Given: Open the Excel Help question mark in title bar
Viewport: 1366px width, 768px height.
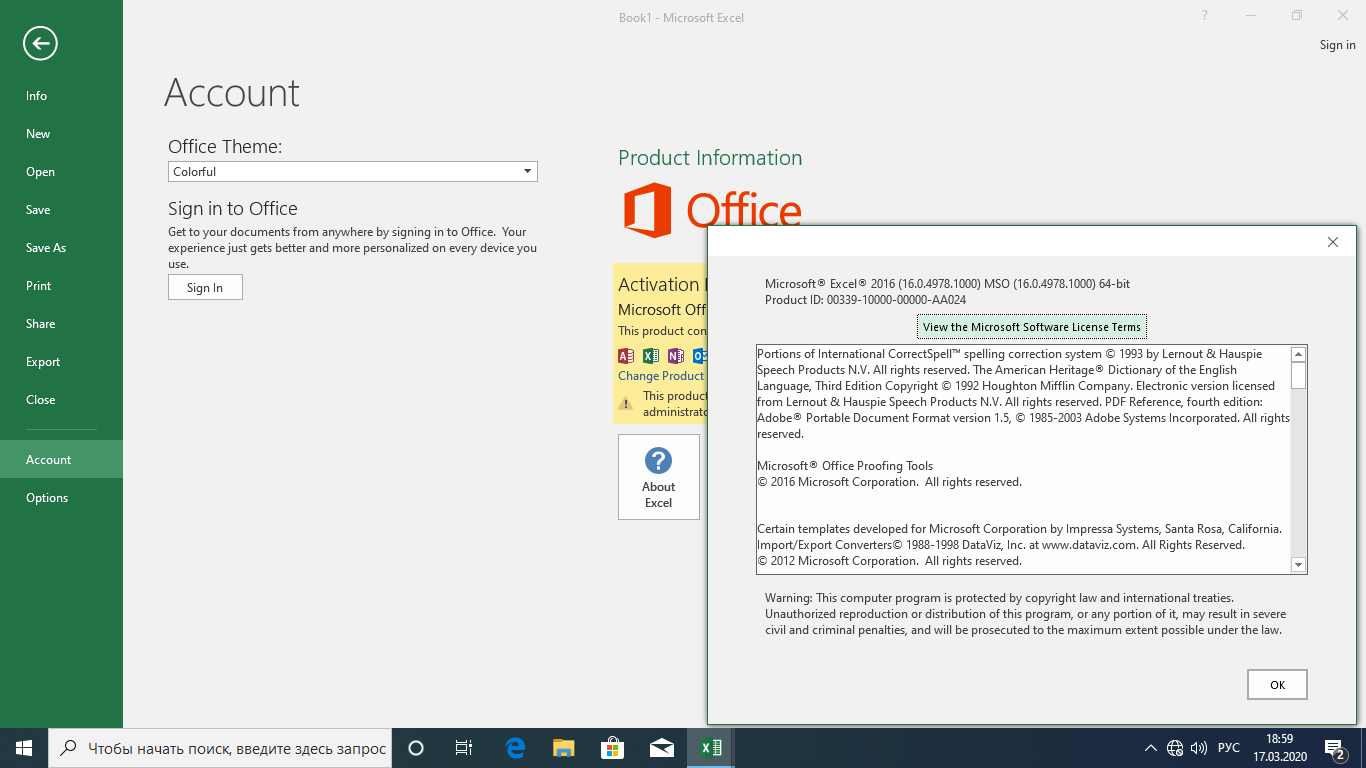Looking at the screenshot, I should 1205,15.
